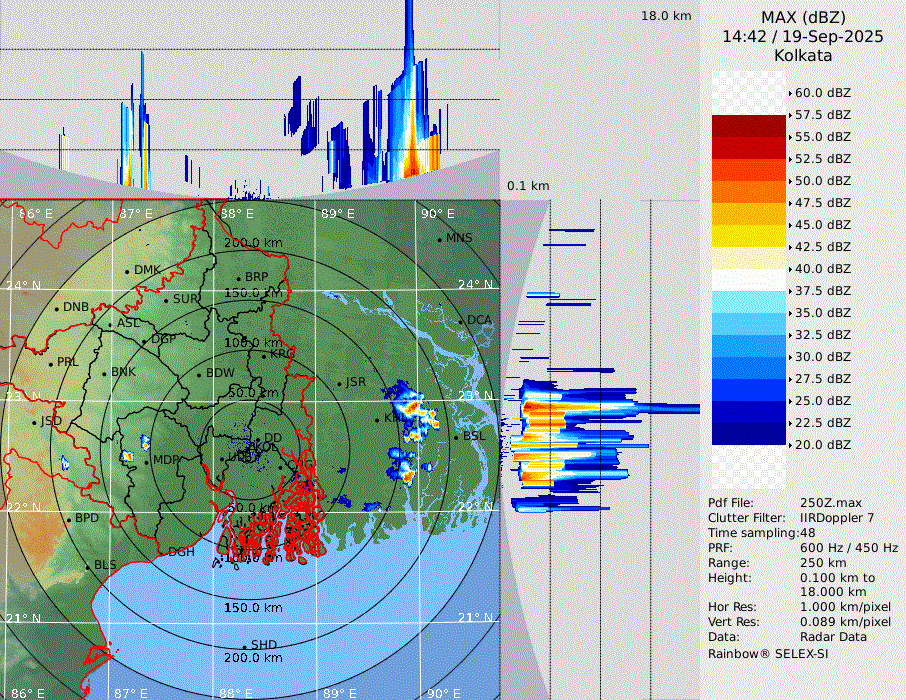This screenshot has height=700, width=906.
Task: Select the BLS station marker
Action: (x=88, y=567)
